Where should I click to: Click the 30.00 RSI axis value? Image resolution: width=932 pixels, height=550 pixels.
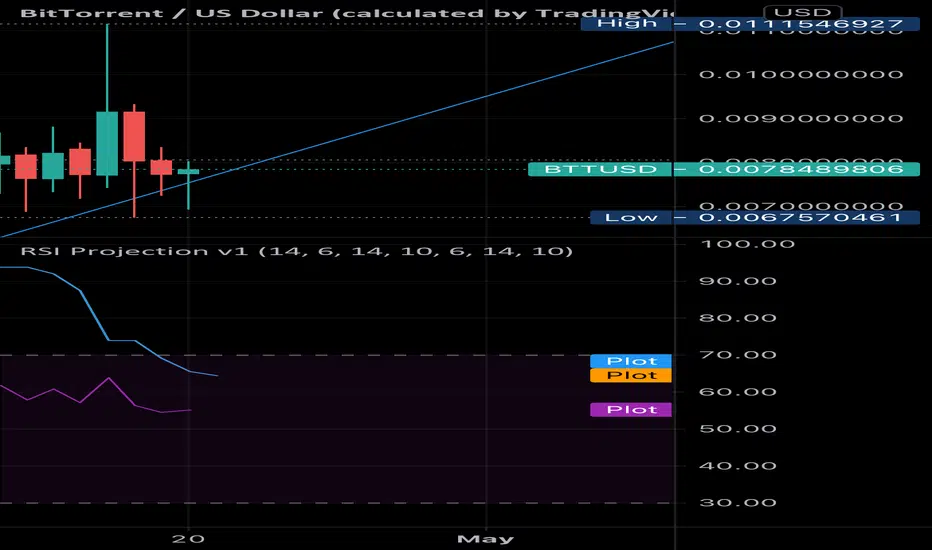(x=738, y=502)
